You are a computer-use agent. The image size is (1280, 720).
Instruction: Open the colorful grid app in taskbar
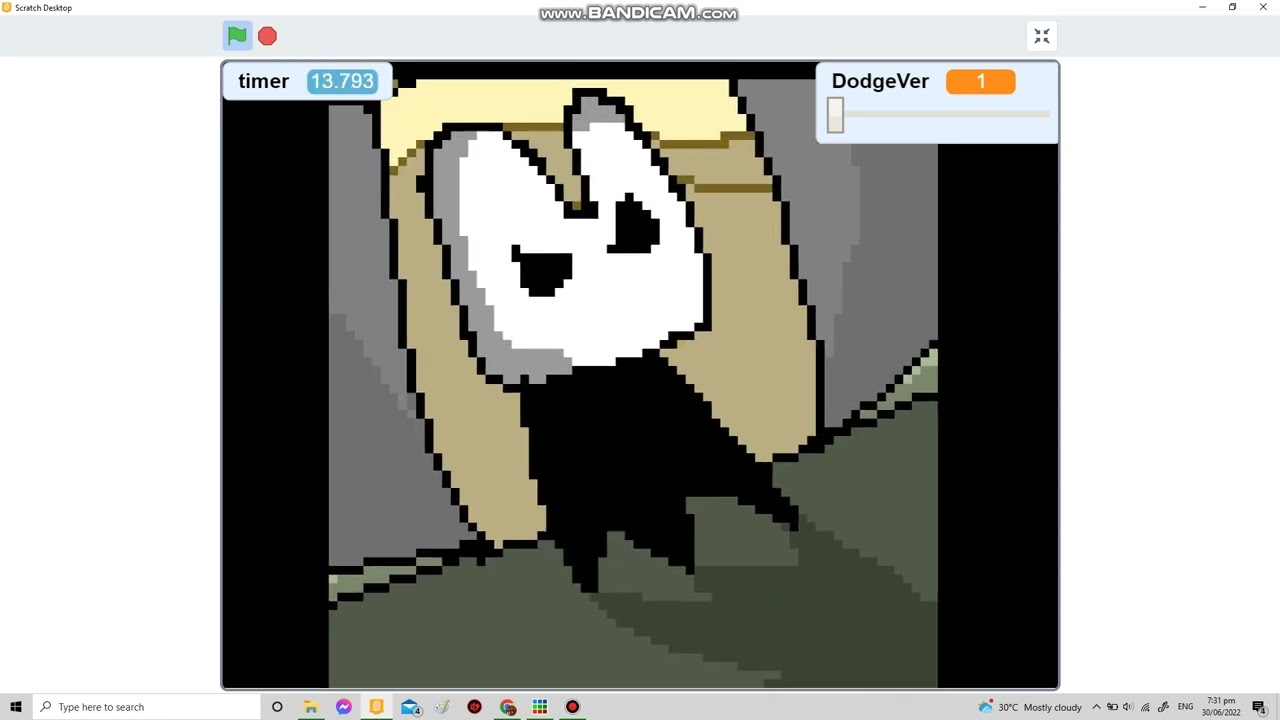click(540, 707)
